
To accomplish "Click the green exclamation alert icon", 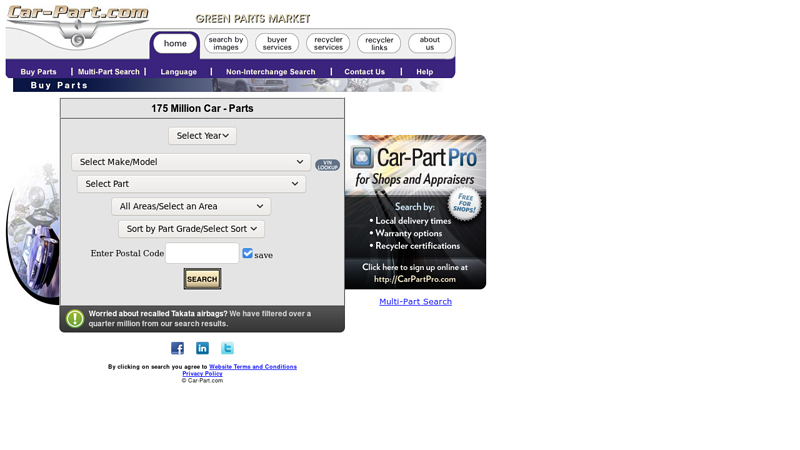I will (x=74, y=318).
